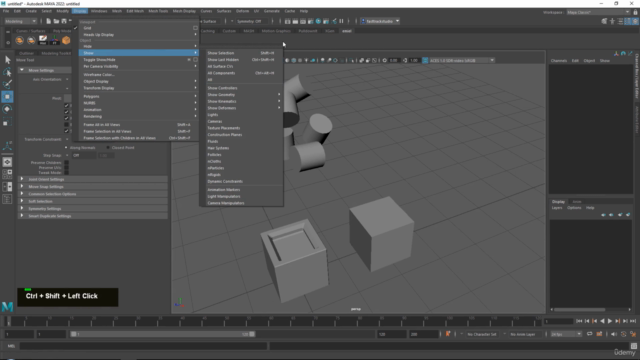This screenshot has height=360, width=640.
Task: Click the MEL command line input
Action: [x=143, y=346]
